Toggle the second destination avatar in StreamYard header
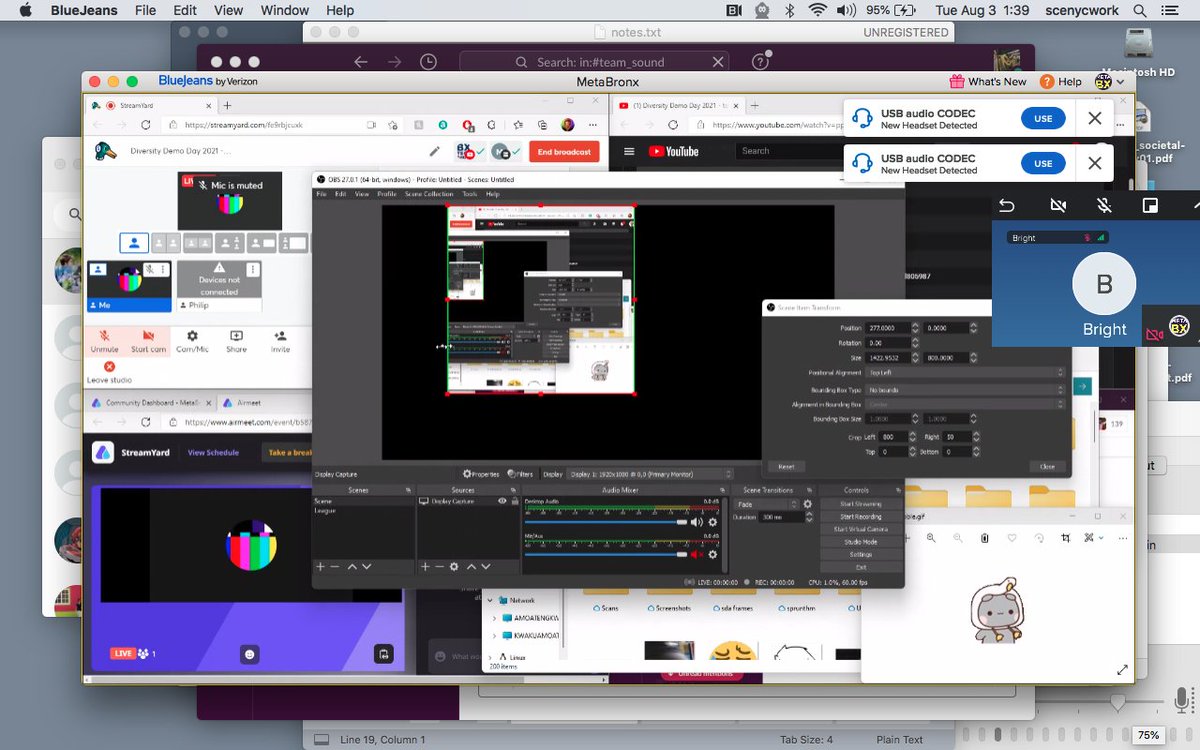Viewport: 1200px width, 750px height. coord(505,152)
